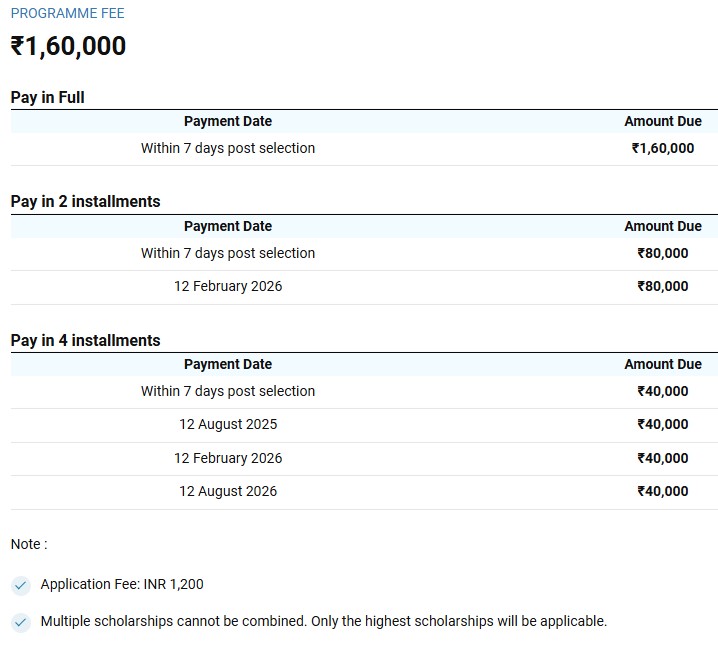Image resolution: width=718 pixels, height=655 pixels.
Task: Click the Pay in Full heading
Action: 47,97
